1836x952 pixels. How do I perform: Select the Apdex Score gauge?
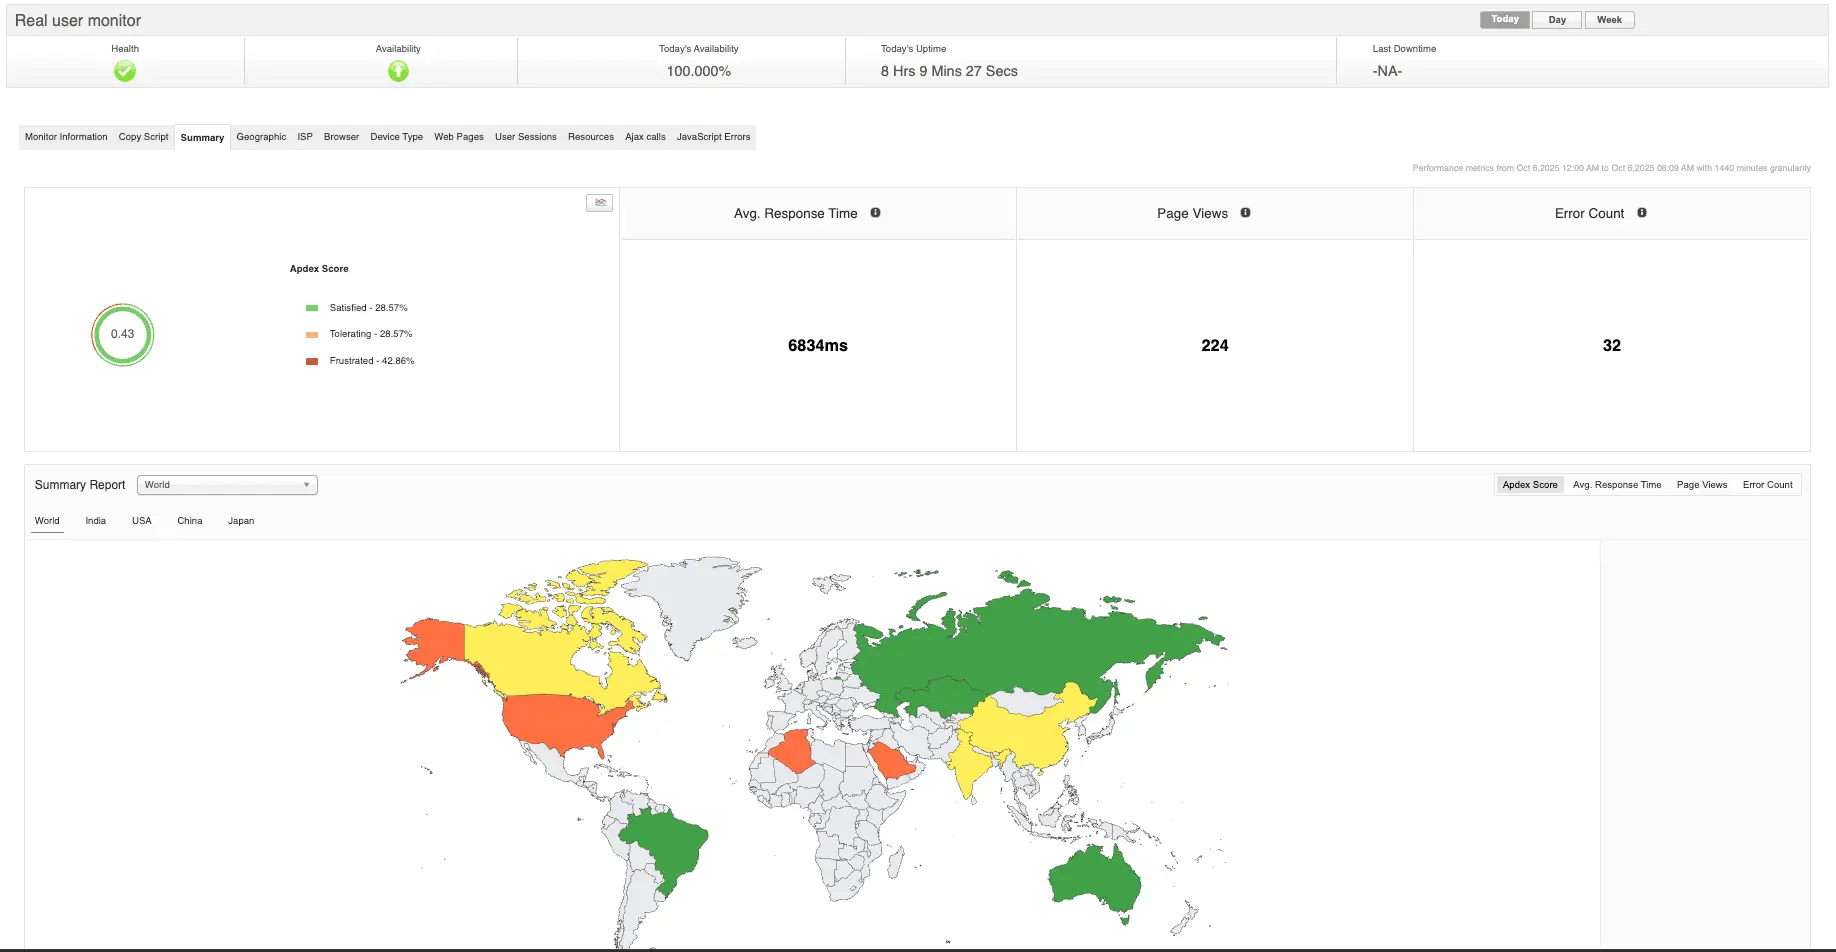(121, 335)
